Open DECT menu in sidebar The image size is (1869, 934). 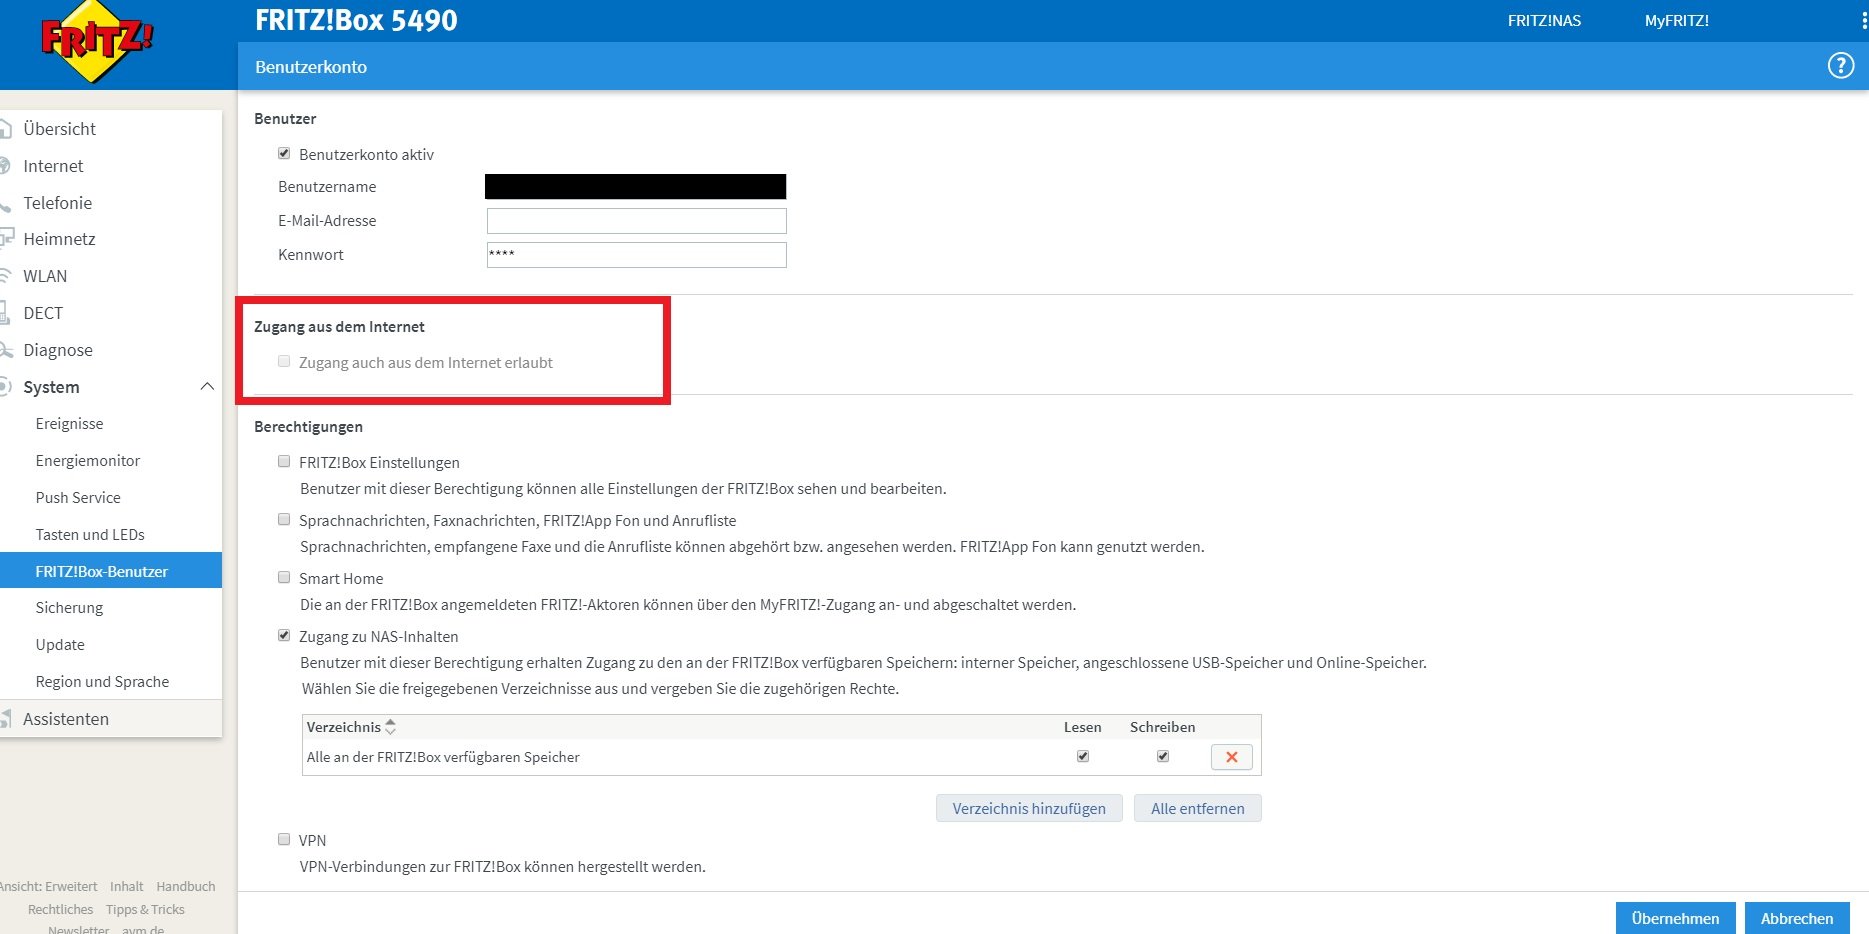[43, 313]
